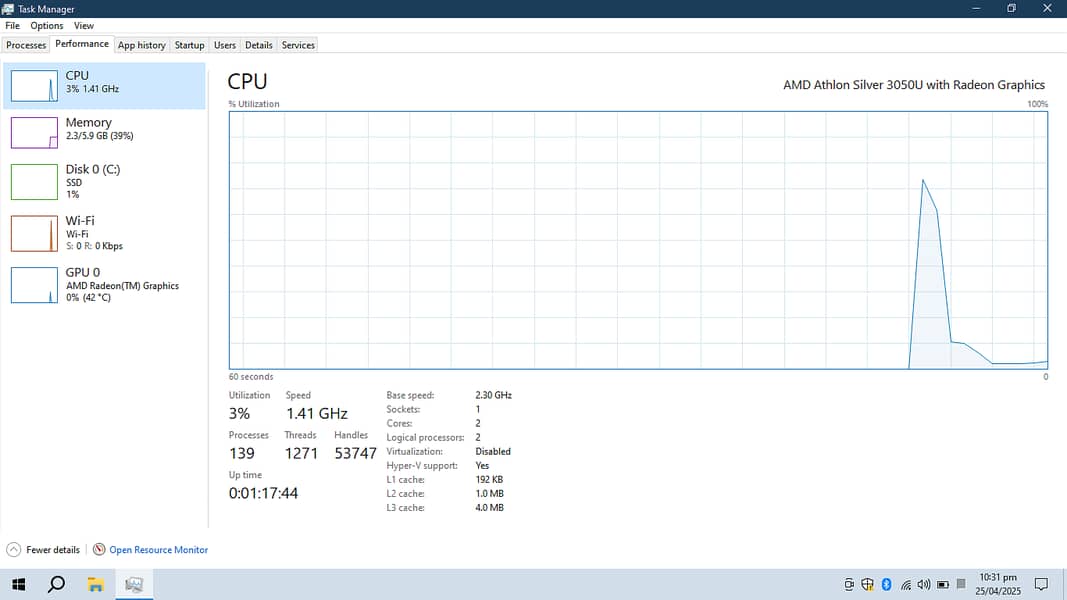Viewport: 1067px width, 600px height.
Task: Click the L2 cache 1.0 MB value
Action: click(x=489, y=494)
